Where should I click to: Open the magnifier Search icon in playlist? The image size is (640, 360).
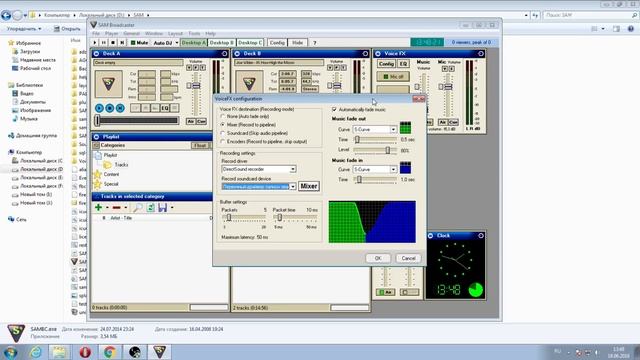coord(138,207)
